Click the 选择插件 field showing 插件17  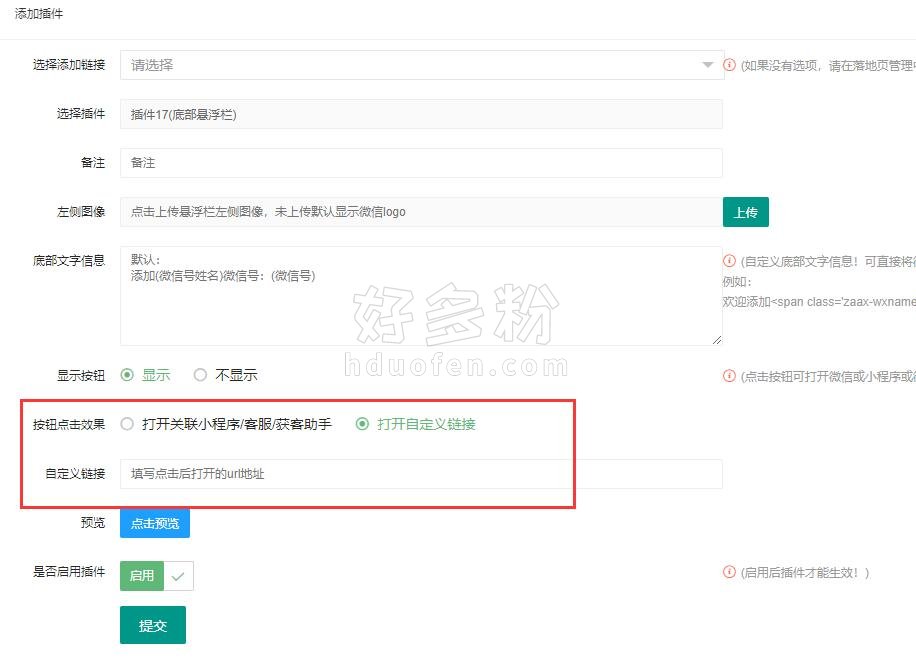tap(420, 114)
